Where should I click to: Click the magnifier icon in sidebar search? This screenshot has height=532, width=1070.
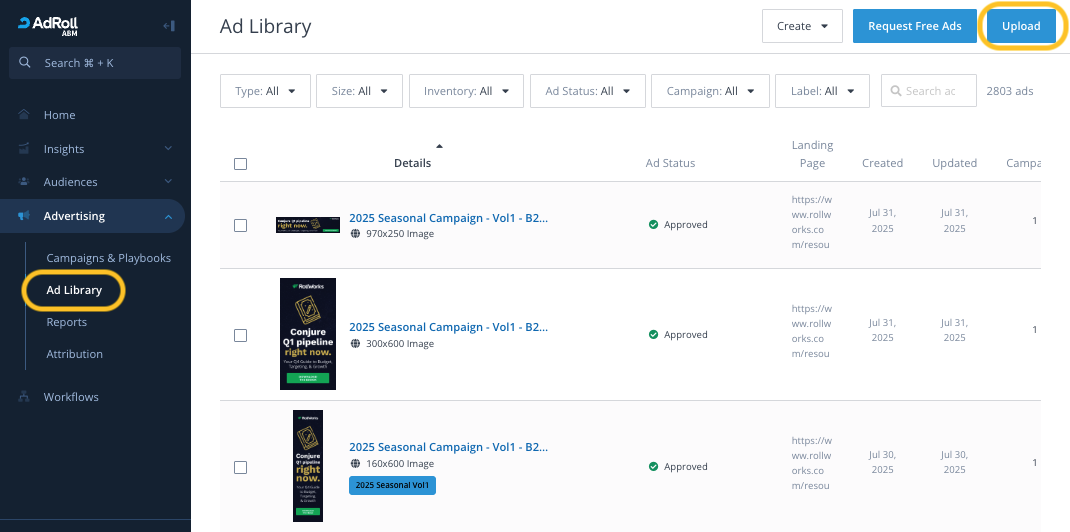(26, 63)
